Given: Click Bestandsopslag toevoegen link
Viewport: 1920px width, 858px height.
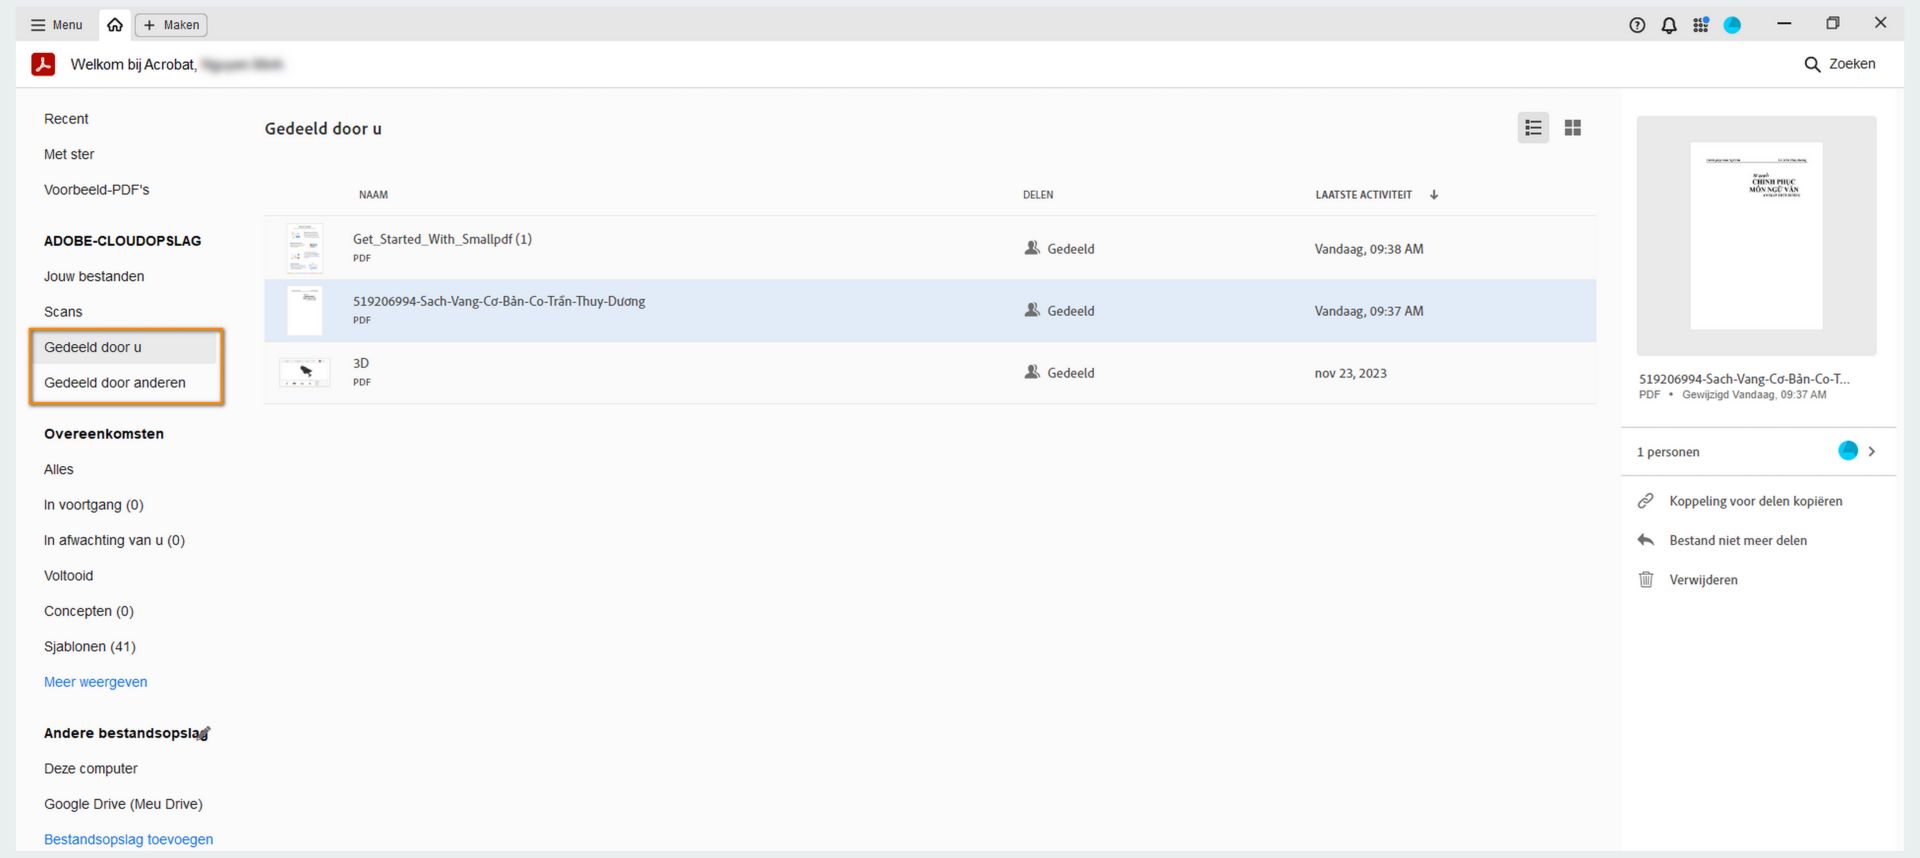Looking at the screenshot, I should 129,840.
